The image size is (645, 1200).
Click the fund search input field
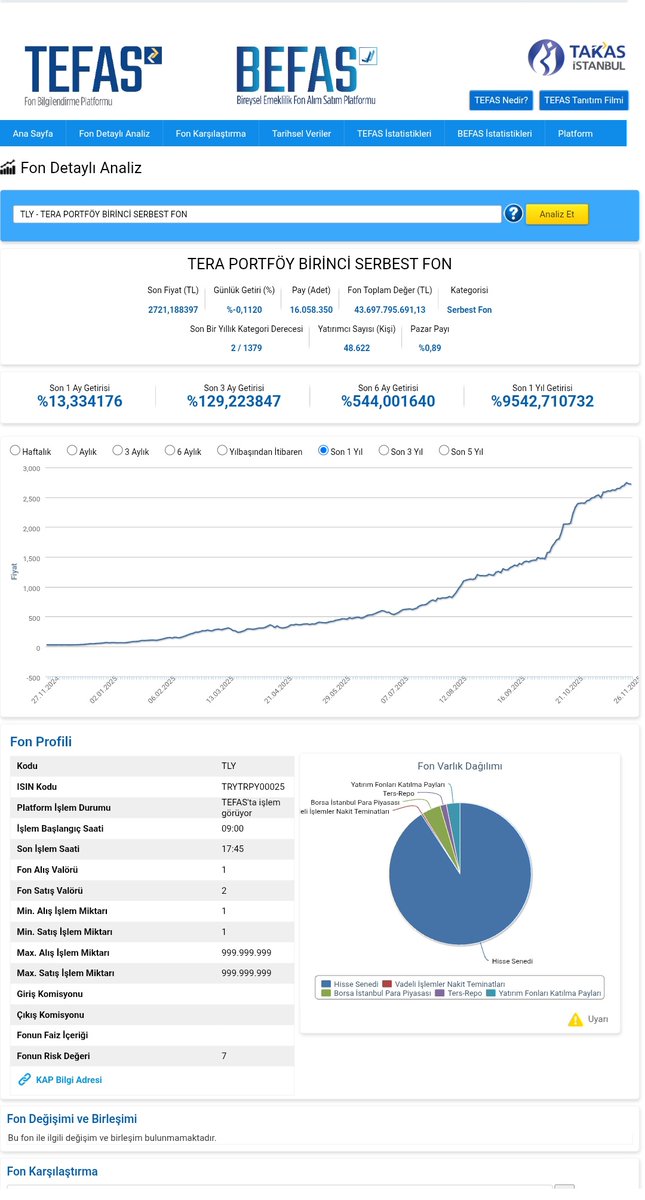click(257, 214)
